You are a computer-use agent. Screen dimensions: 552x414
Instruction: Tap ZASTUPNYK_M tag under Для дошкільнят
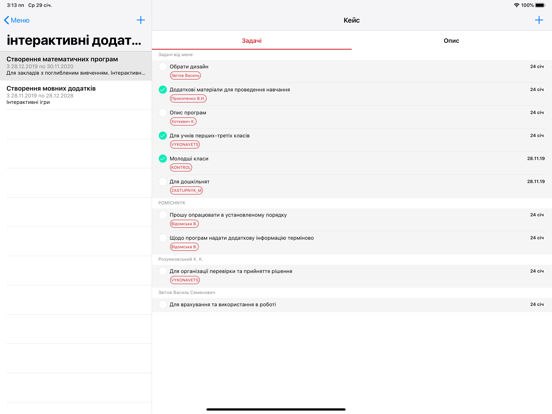click(187, 190)
